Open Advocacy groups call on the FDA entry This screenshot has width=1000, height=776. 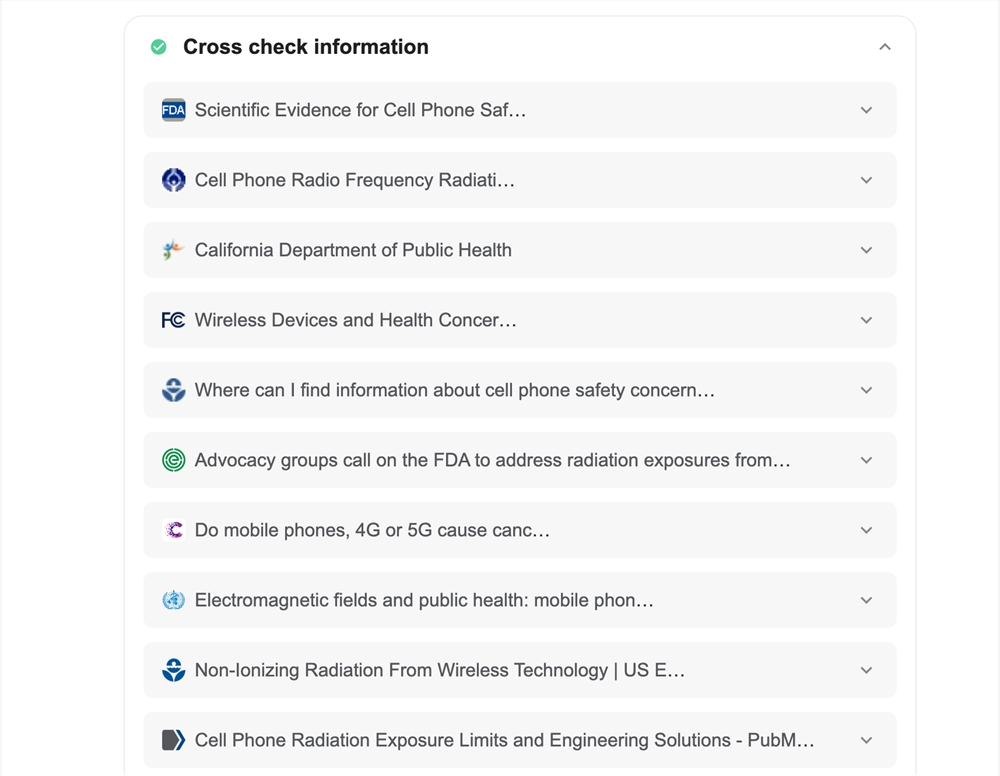click(520, 460)
